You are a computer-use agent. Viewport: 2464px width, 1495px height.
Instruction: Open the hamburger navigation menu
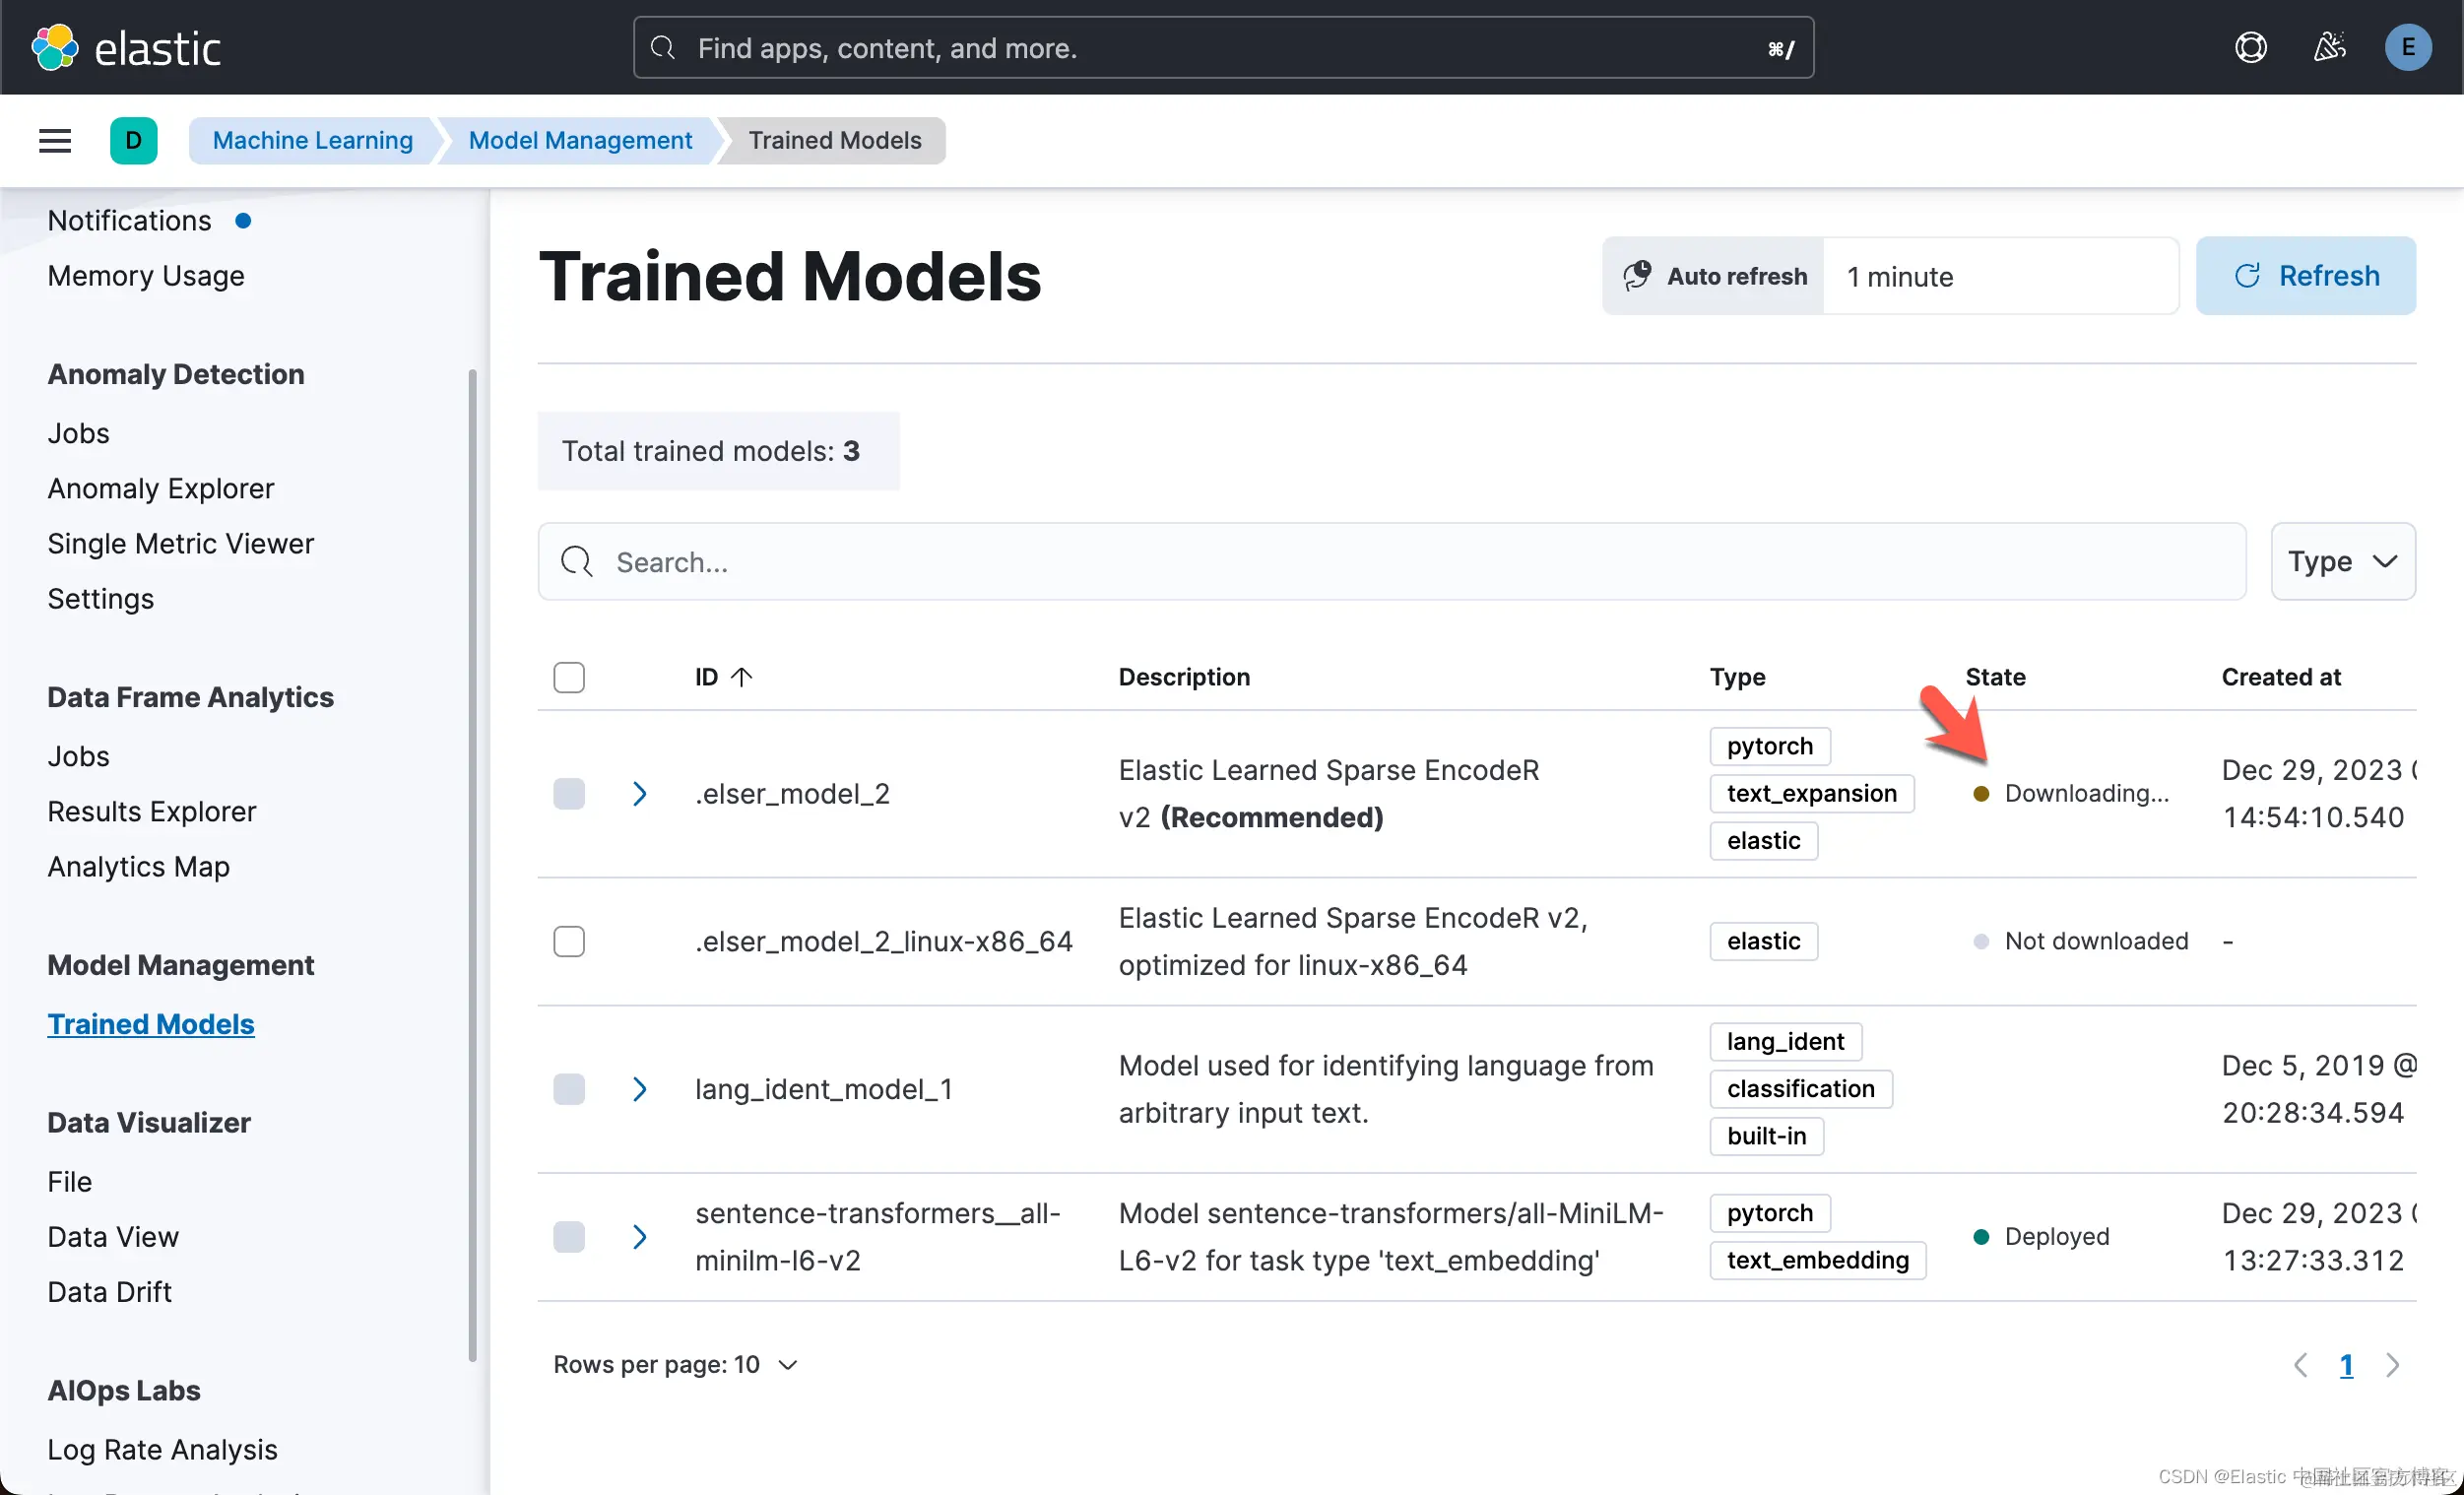55,141
